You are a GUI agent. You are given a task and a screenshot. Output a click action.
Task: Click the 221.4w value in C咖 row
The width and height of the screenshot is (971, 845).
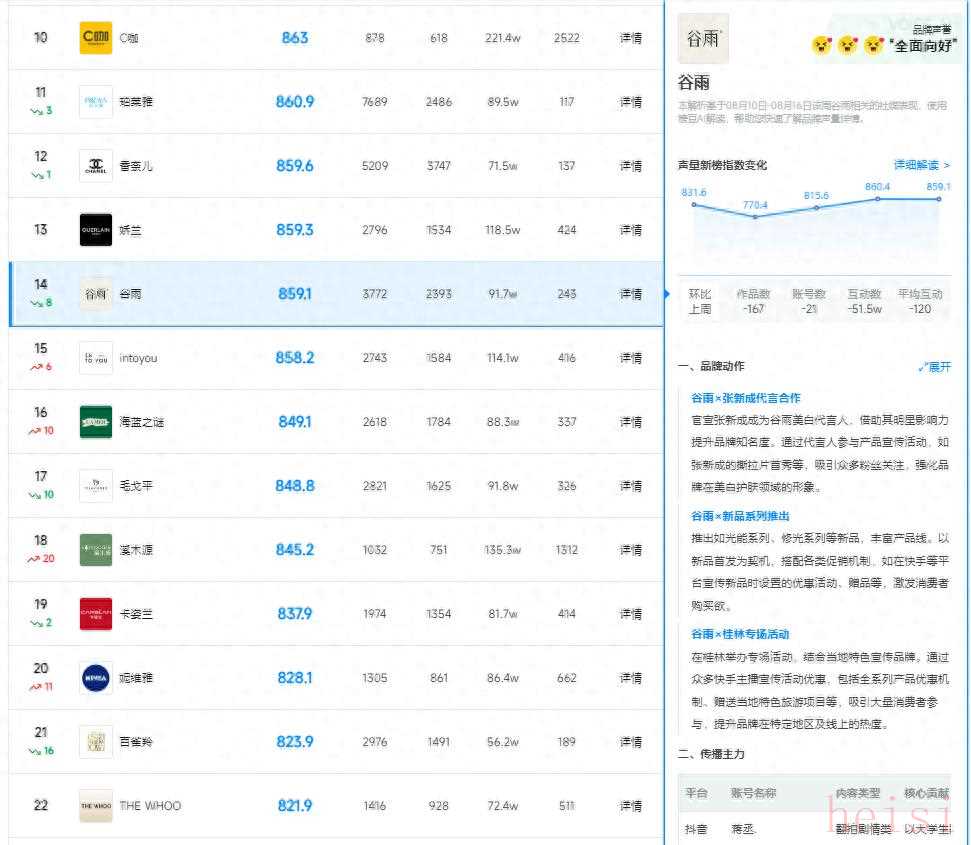point(503,38)
